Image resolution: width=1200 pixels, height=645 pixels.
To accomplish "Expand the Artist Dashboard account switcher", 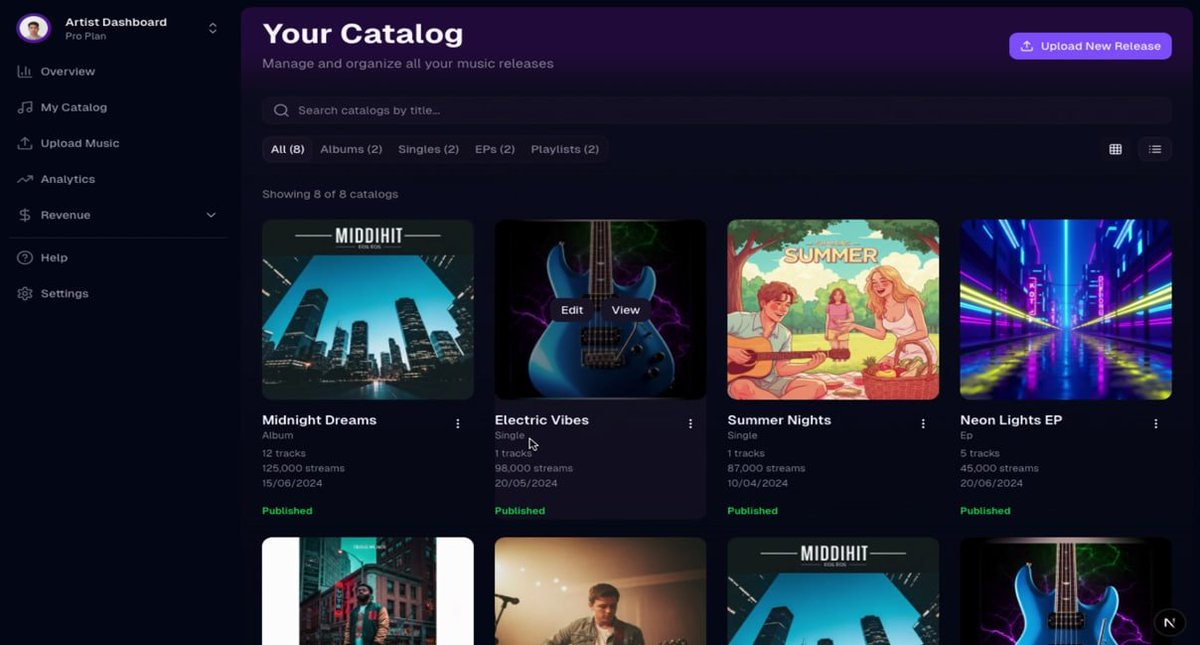I will point(212,28).
